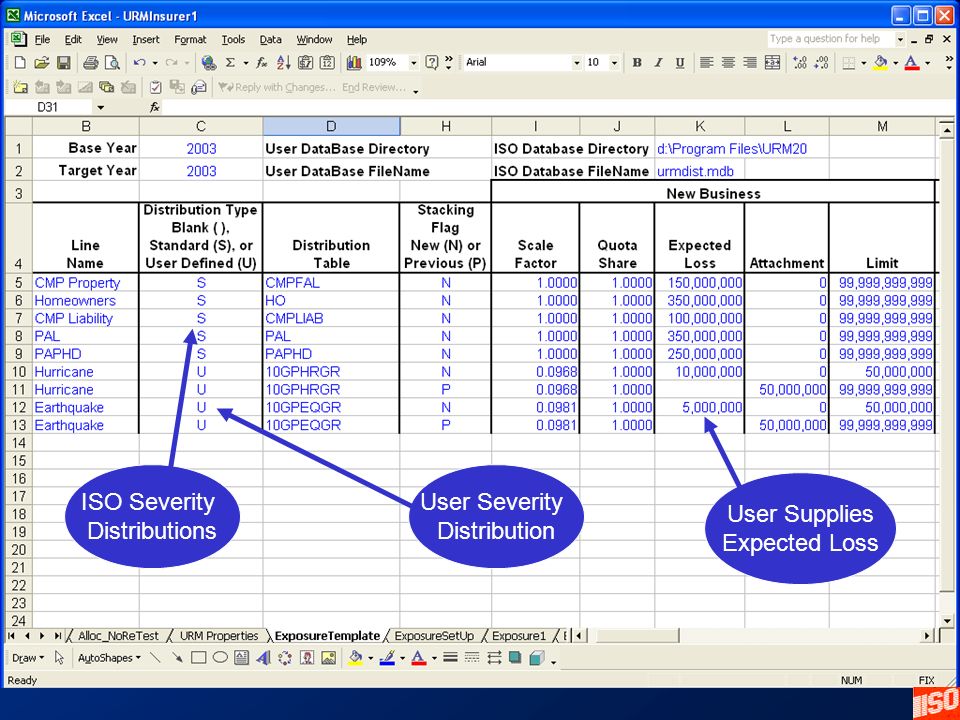Center the cell contents
Screen dimensions: 960x720
[728, 62]
